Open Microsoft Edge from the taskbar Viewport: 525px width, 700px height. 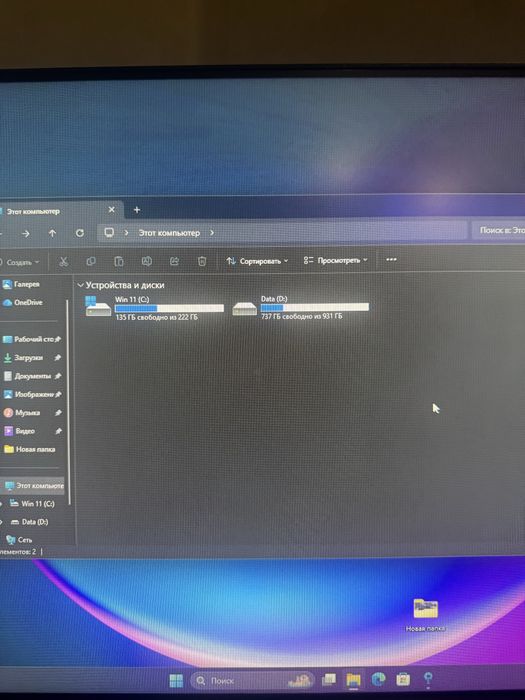tap(379, 679)
